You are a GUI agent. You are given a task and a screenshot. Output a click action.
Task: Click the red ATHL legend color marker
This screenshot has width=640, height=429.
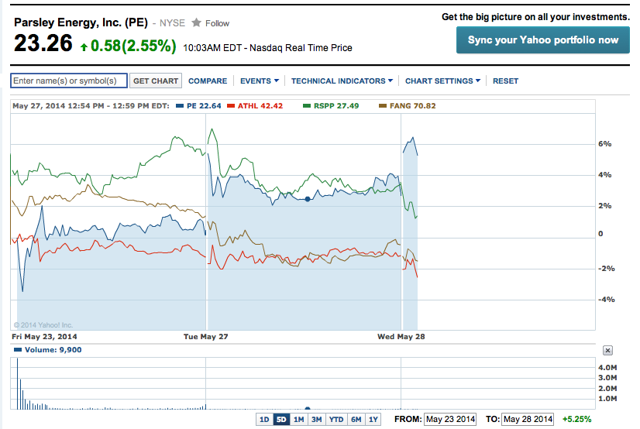[231, 106]
